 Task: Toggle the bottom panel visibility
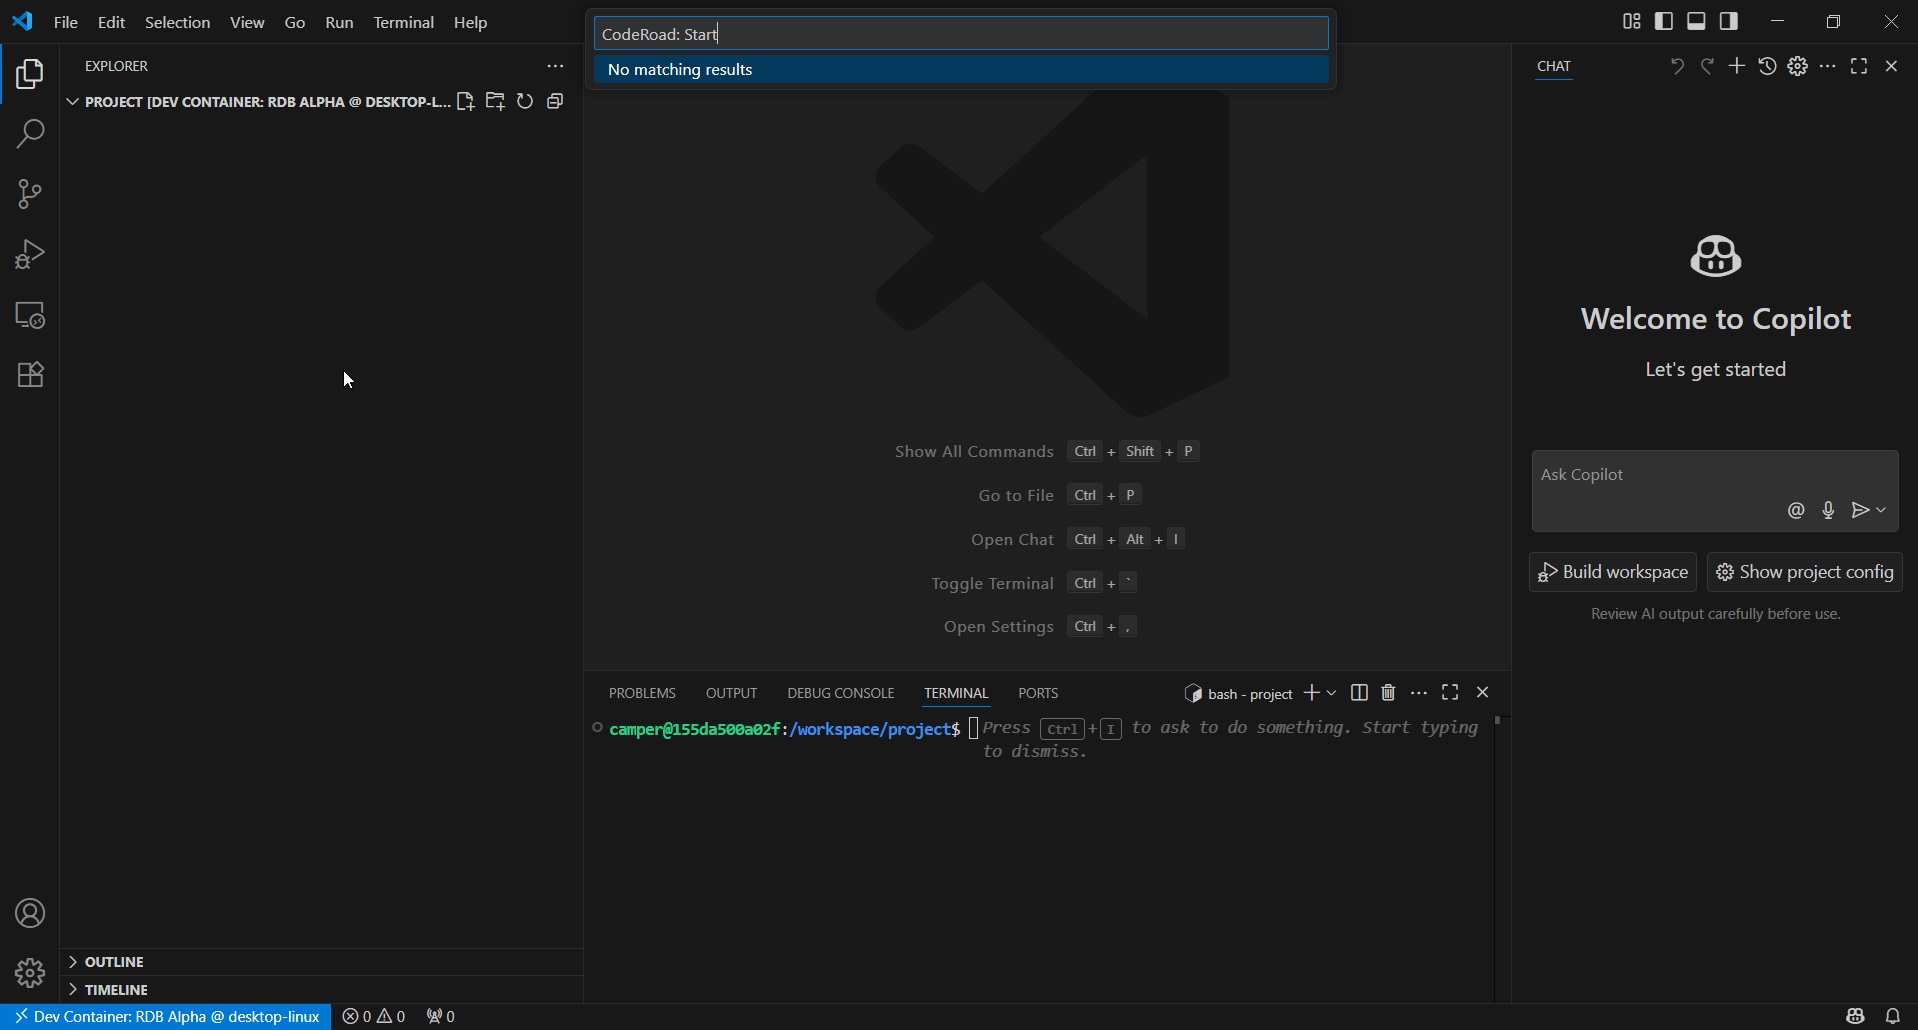click(1696, 21)
